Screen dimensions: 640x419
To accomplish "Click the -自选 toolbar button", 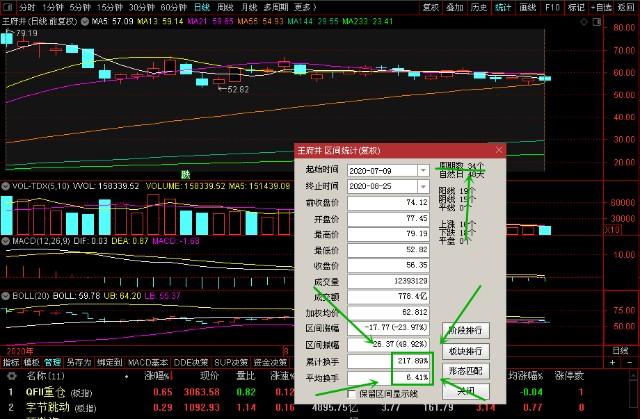I will 601,7.
